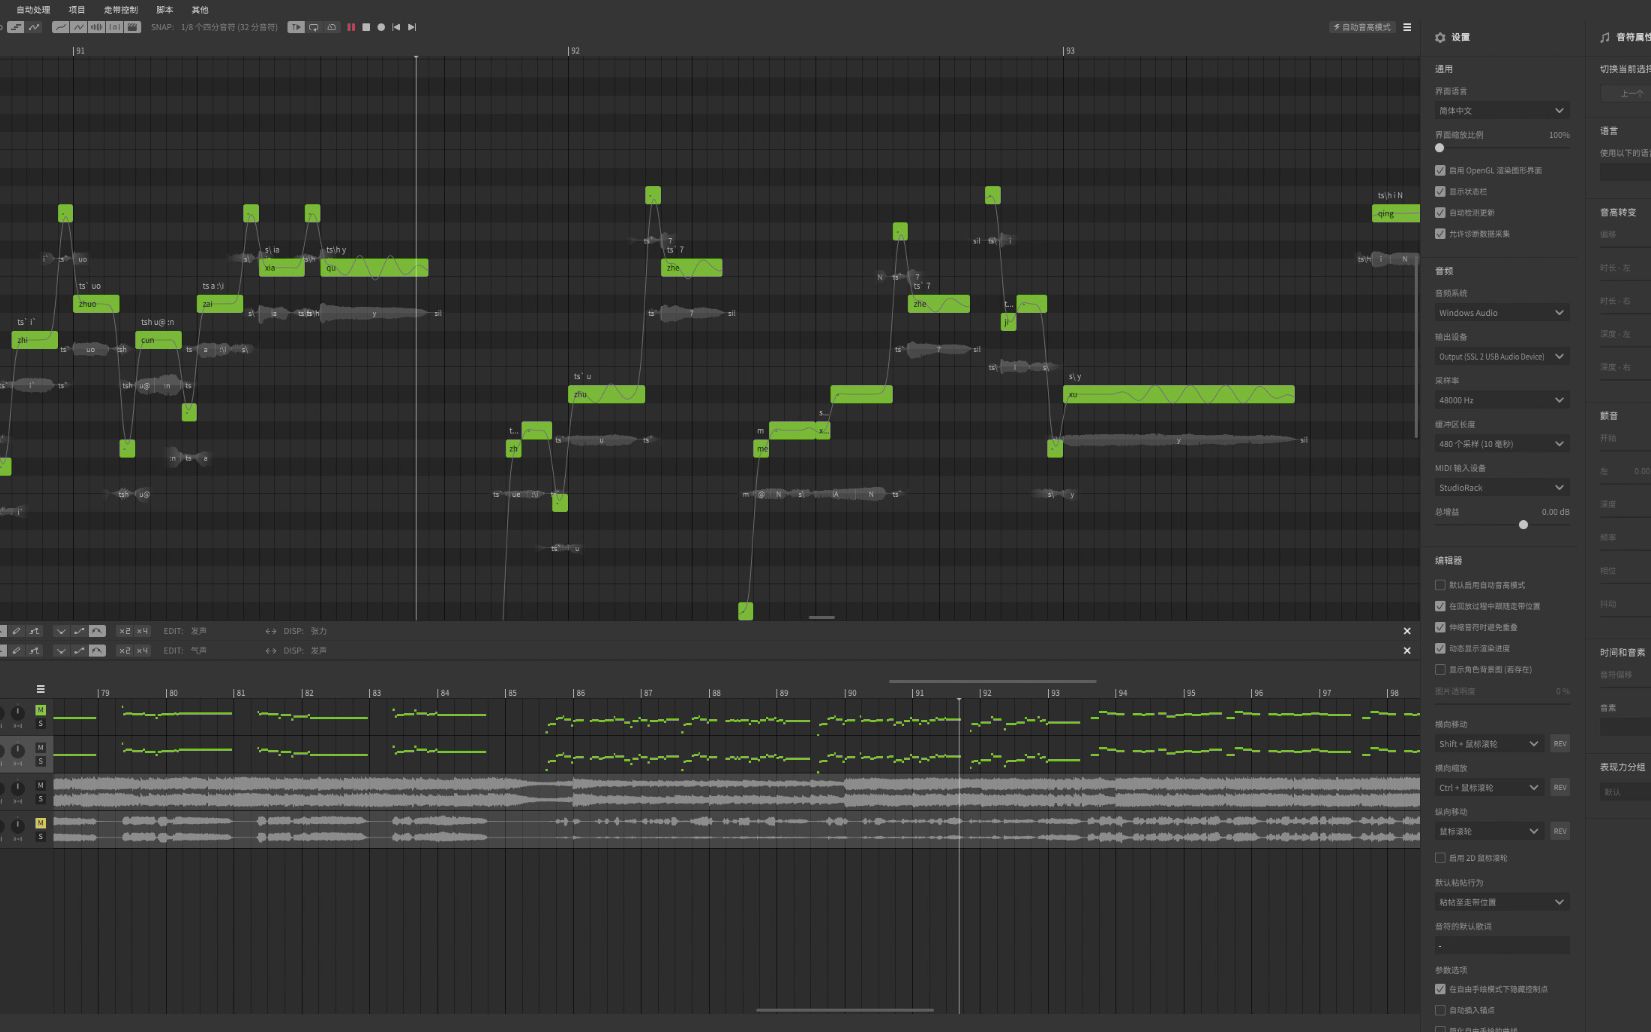Toggle playhead-follow icon in transport bar
The width and height of the screenshot is (1651, 1032).
pos(296,27)
